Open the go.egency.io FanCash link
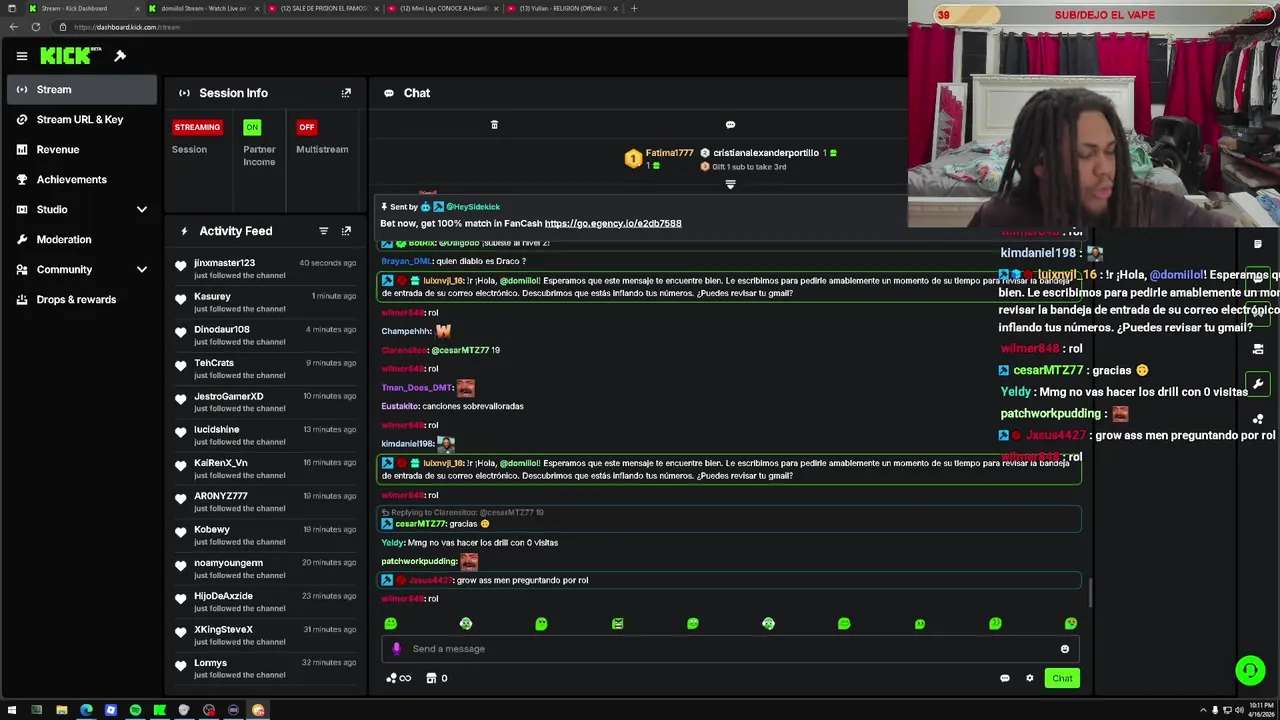The height and width of the screenshot is (720, 1280). (613, 224)
